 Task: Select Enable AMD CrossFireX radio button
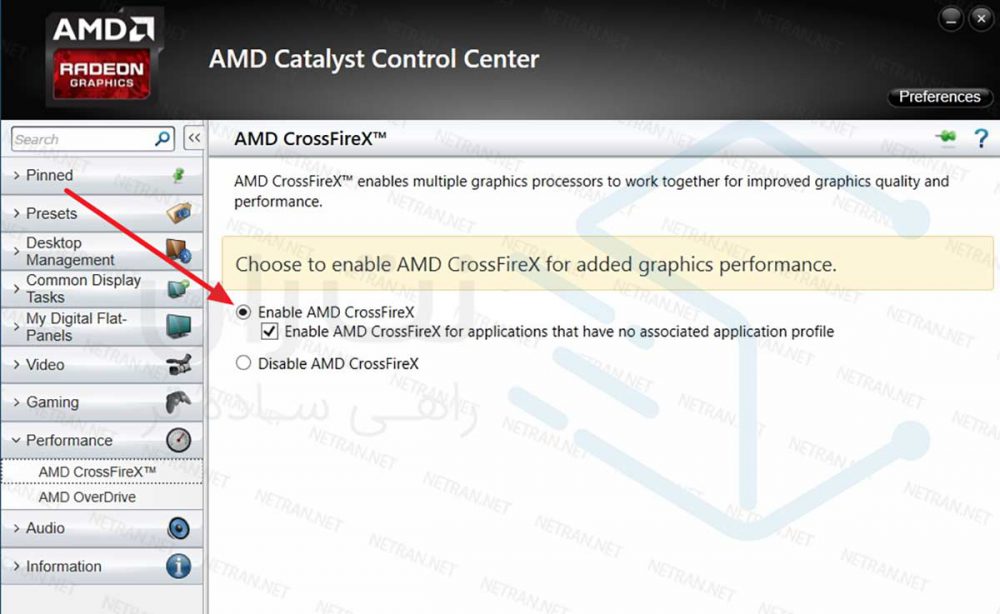(244, 312)
